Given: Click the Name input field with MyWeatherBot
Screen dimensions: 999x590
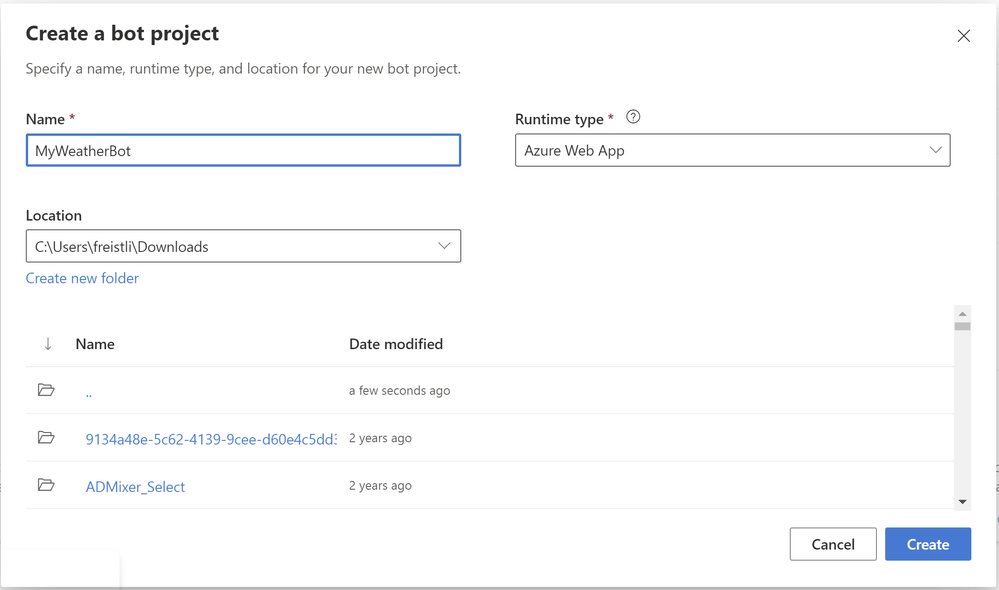Looking at the screenshot, I should 243,150.
